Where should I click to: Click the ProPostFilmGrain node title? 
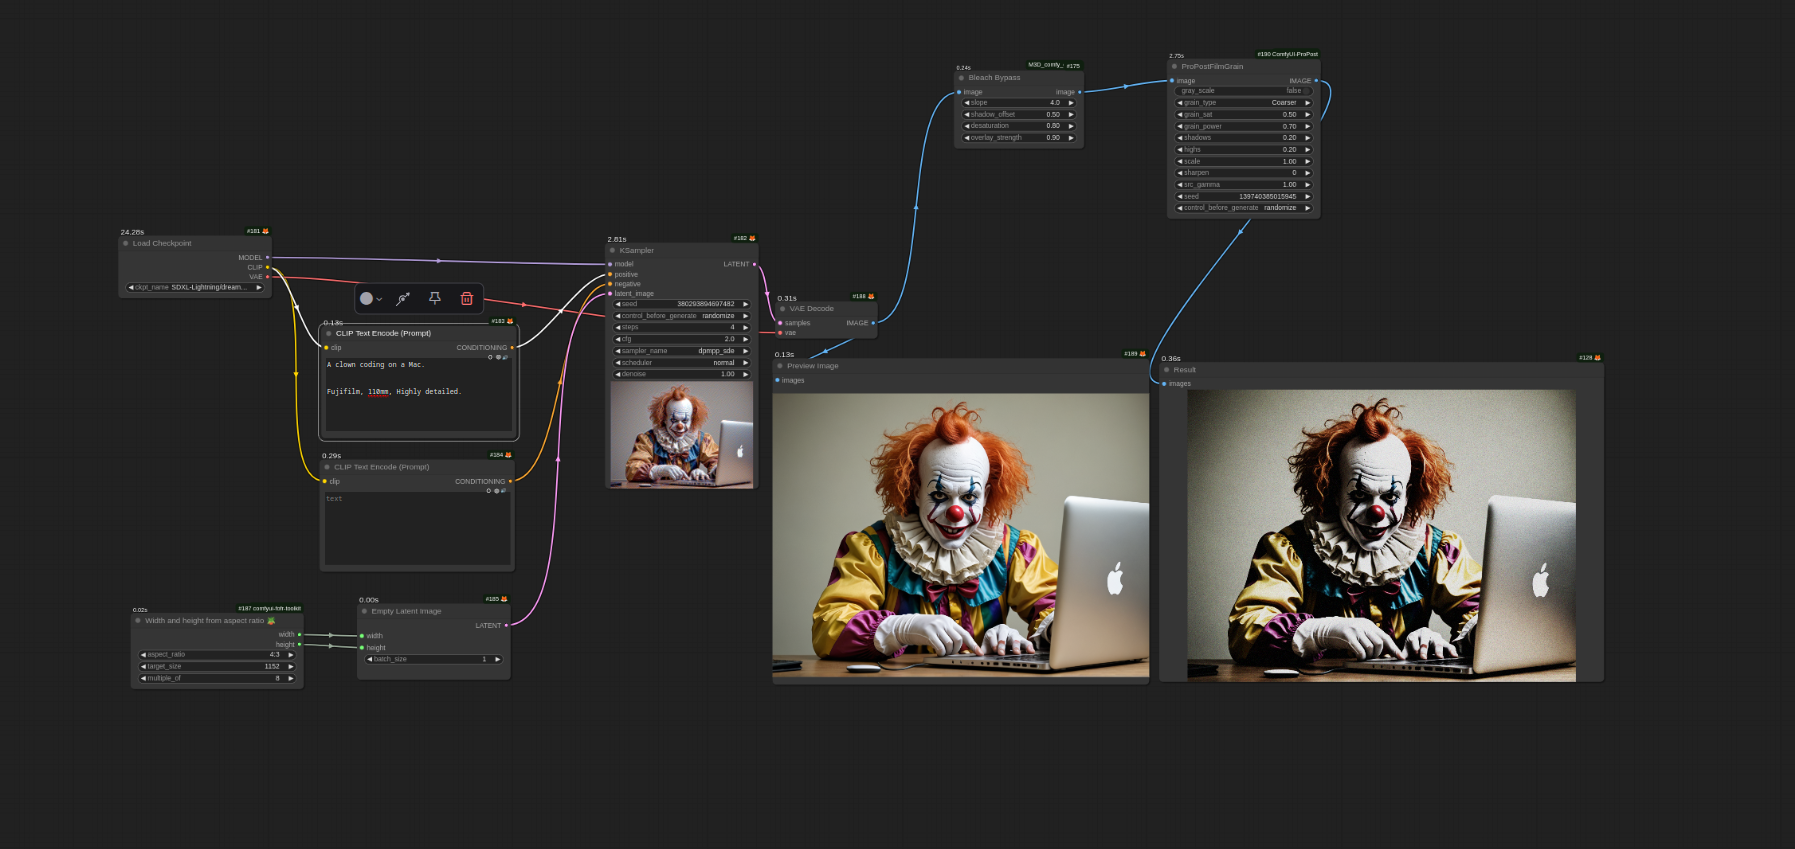1212,67
